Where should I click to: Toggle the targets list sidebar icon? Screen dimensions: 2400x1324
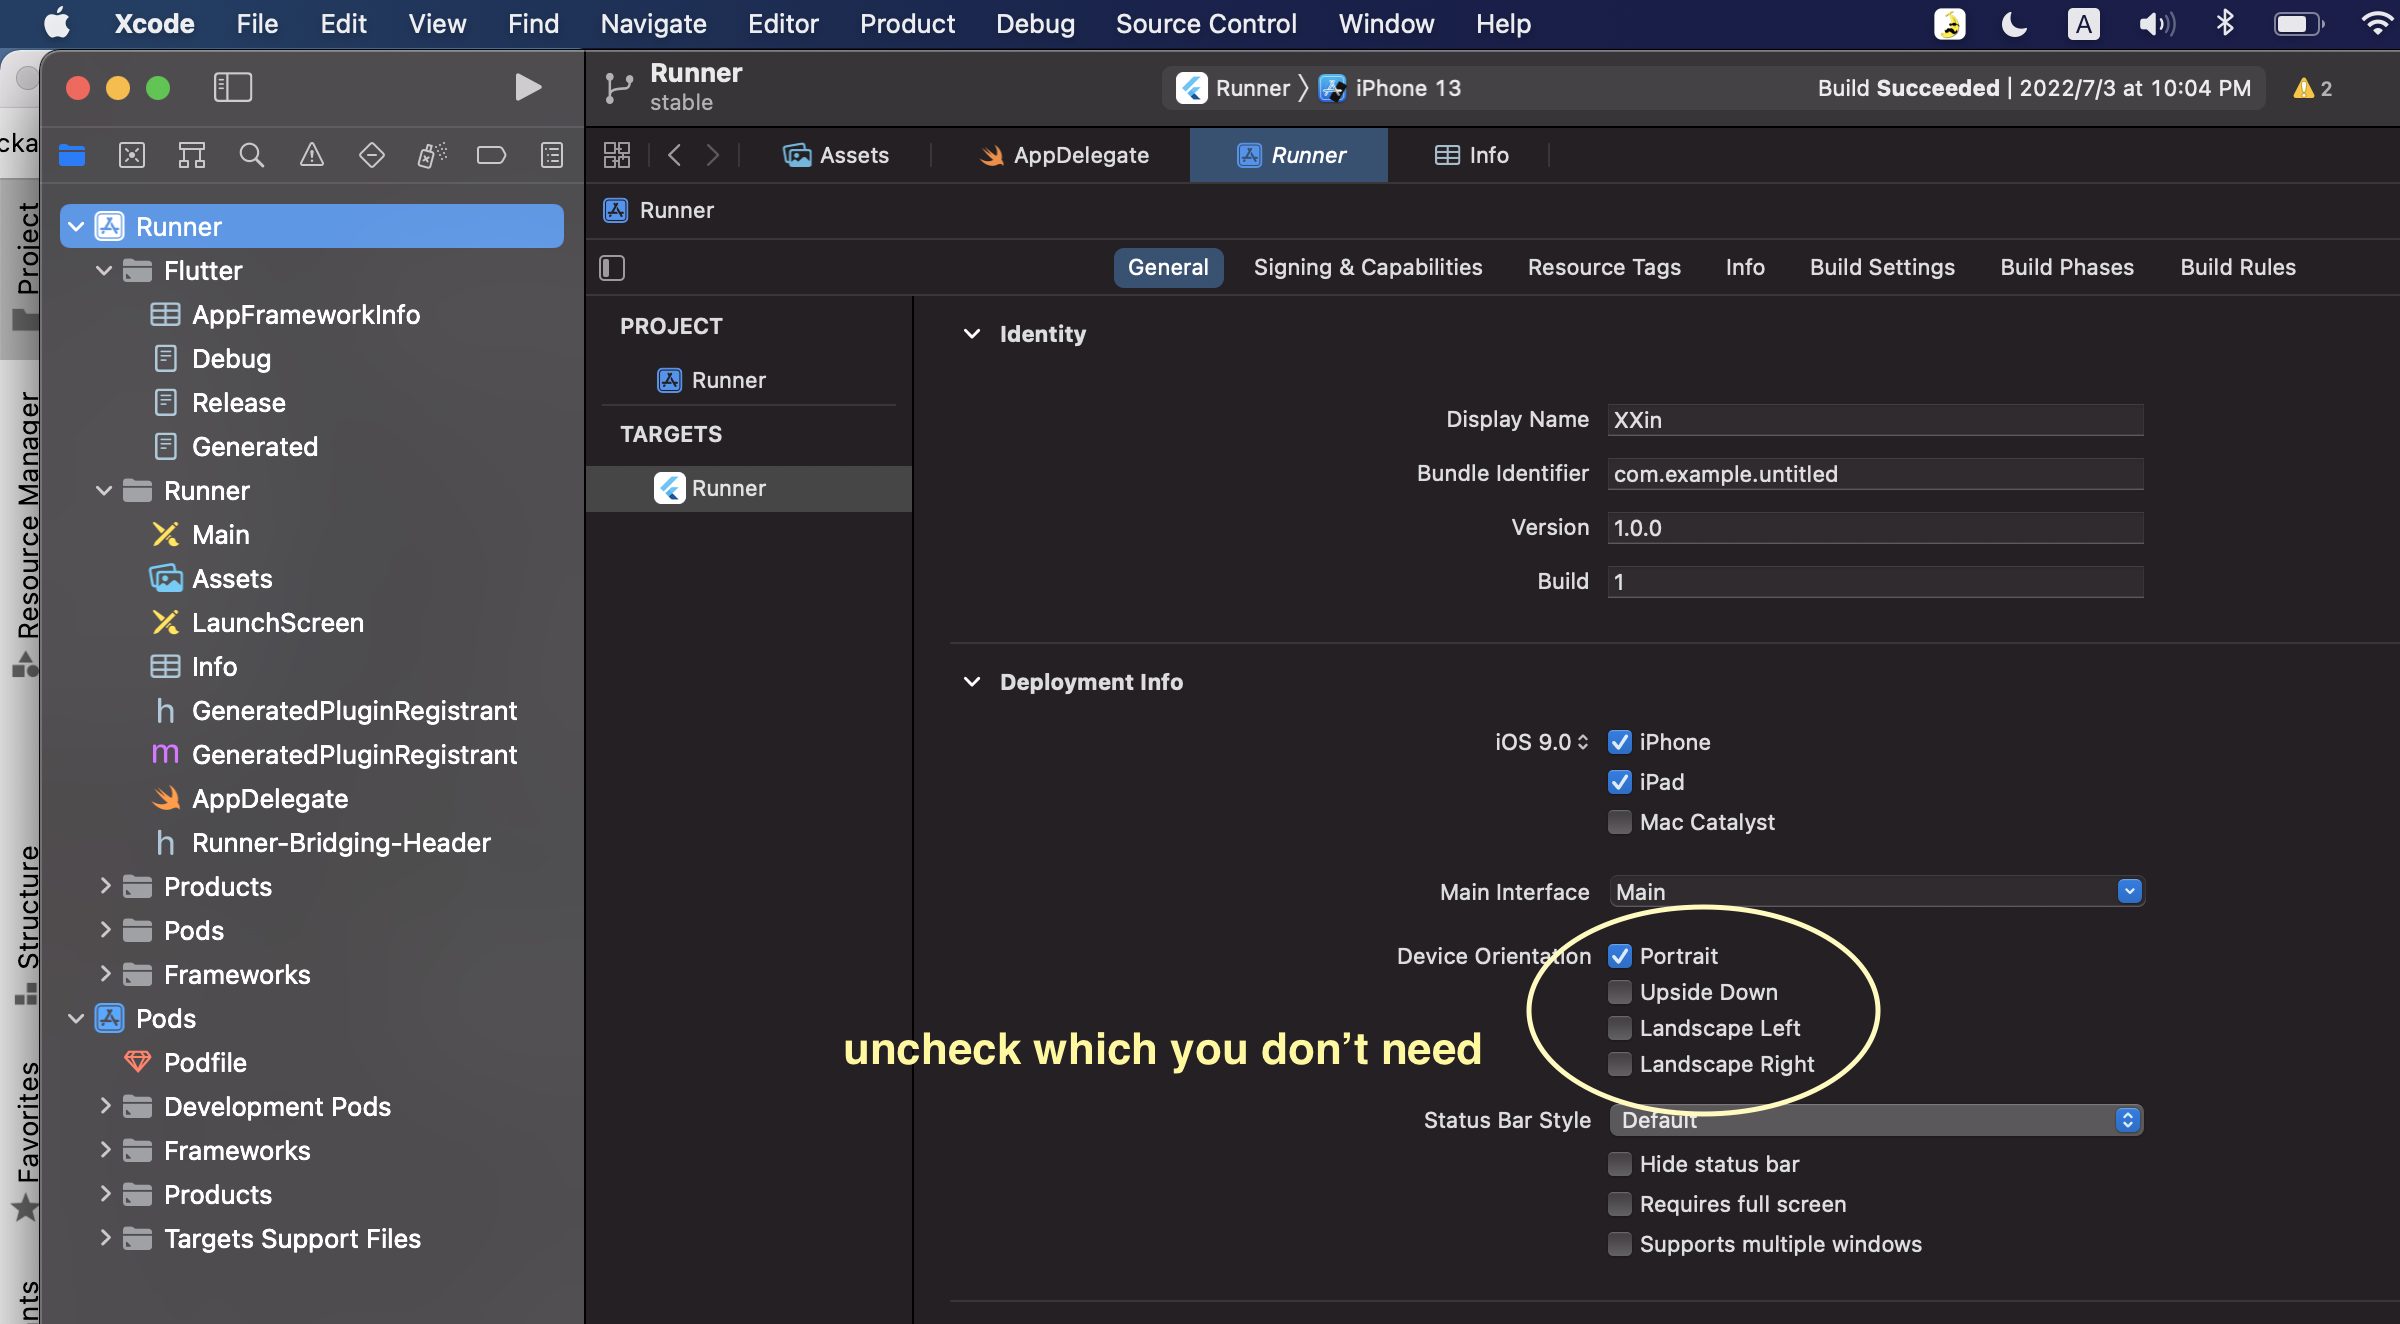pos(612,268)
